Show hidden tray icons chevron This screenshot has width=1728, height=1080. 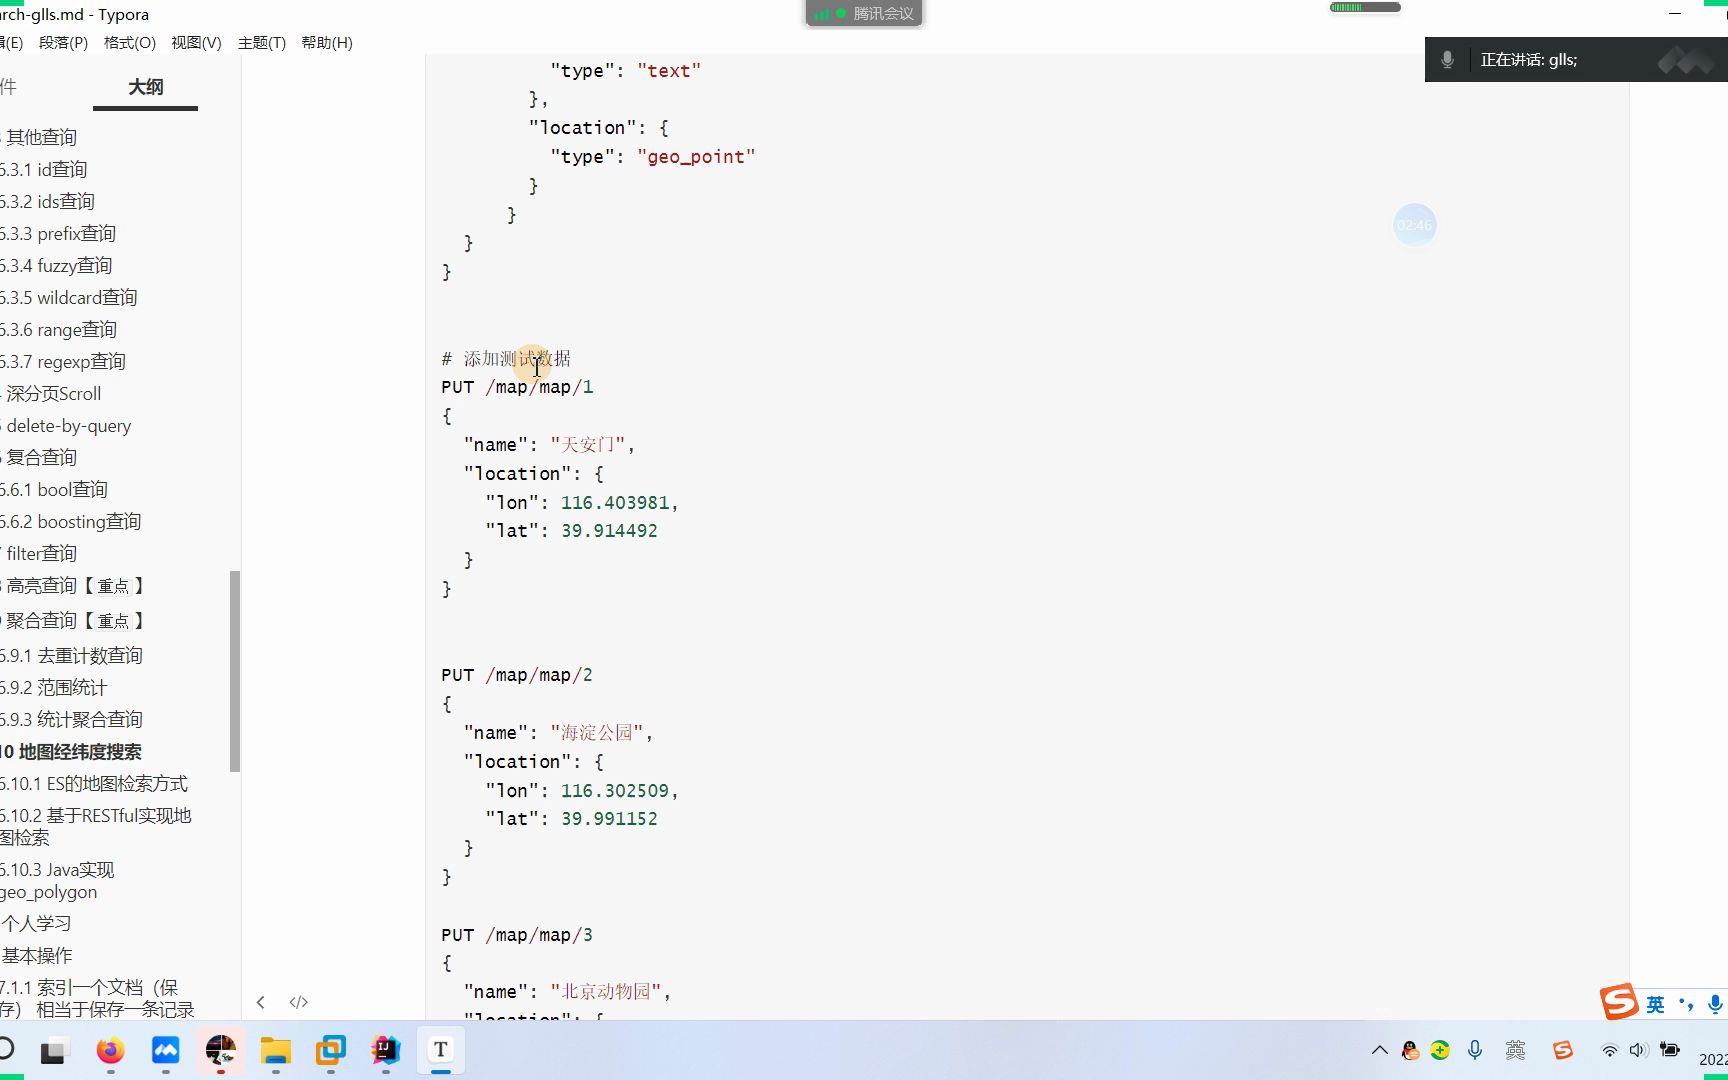tap(1380, 1050)
